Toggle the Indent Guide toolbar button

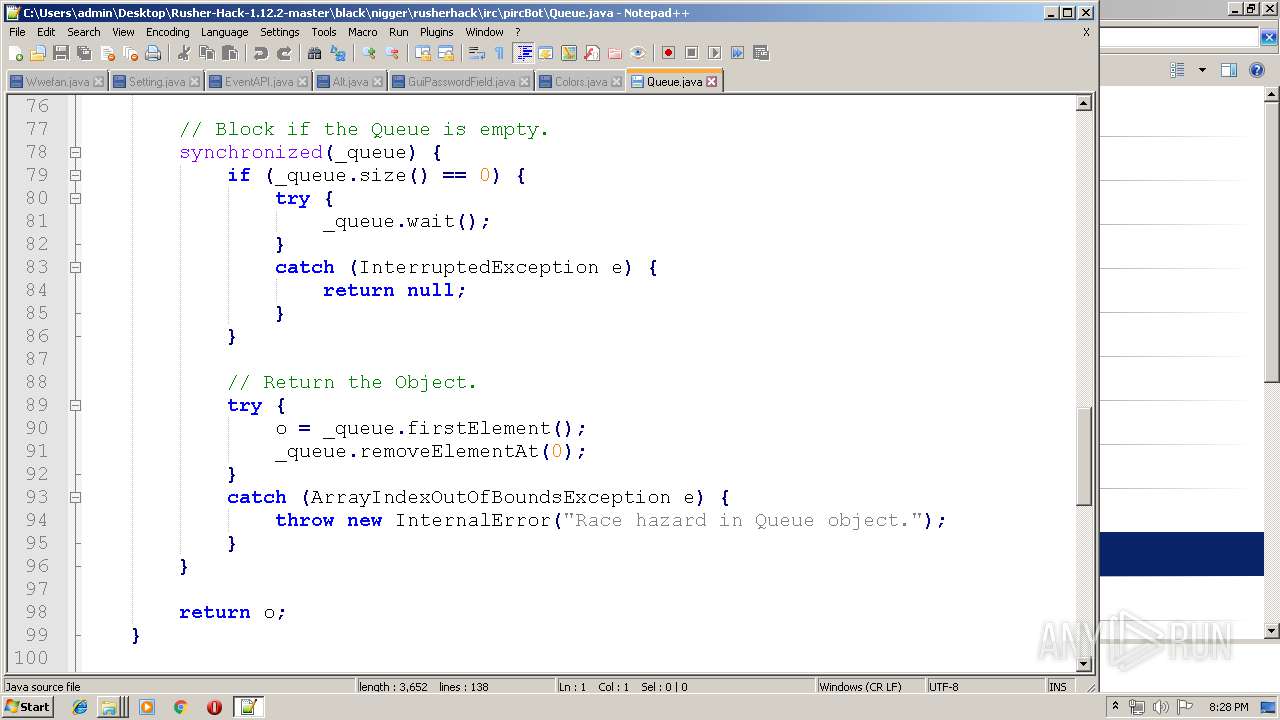click(523, 53)
